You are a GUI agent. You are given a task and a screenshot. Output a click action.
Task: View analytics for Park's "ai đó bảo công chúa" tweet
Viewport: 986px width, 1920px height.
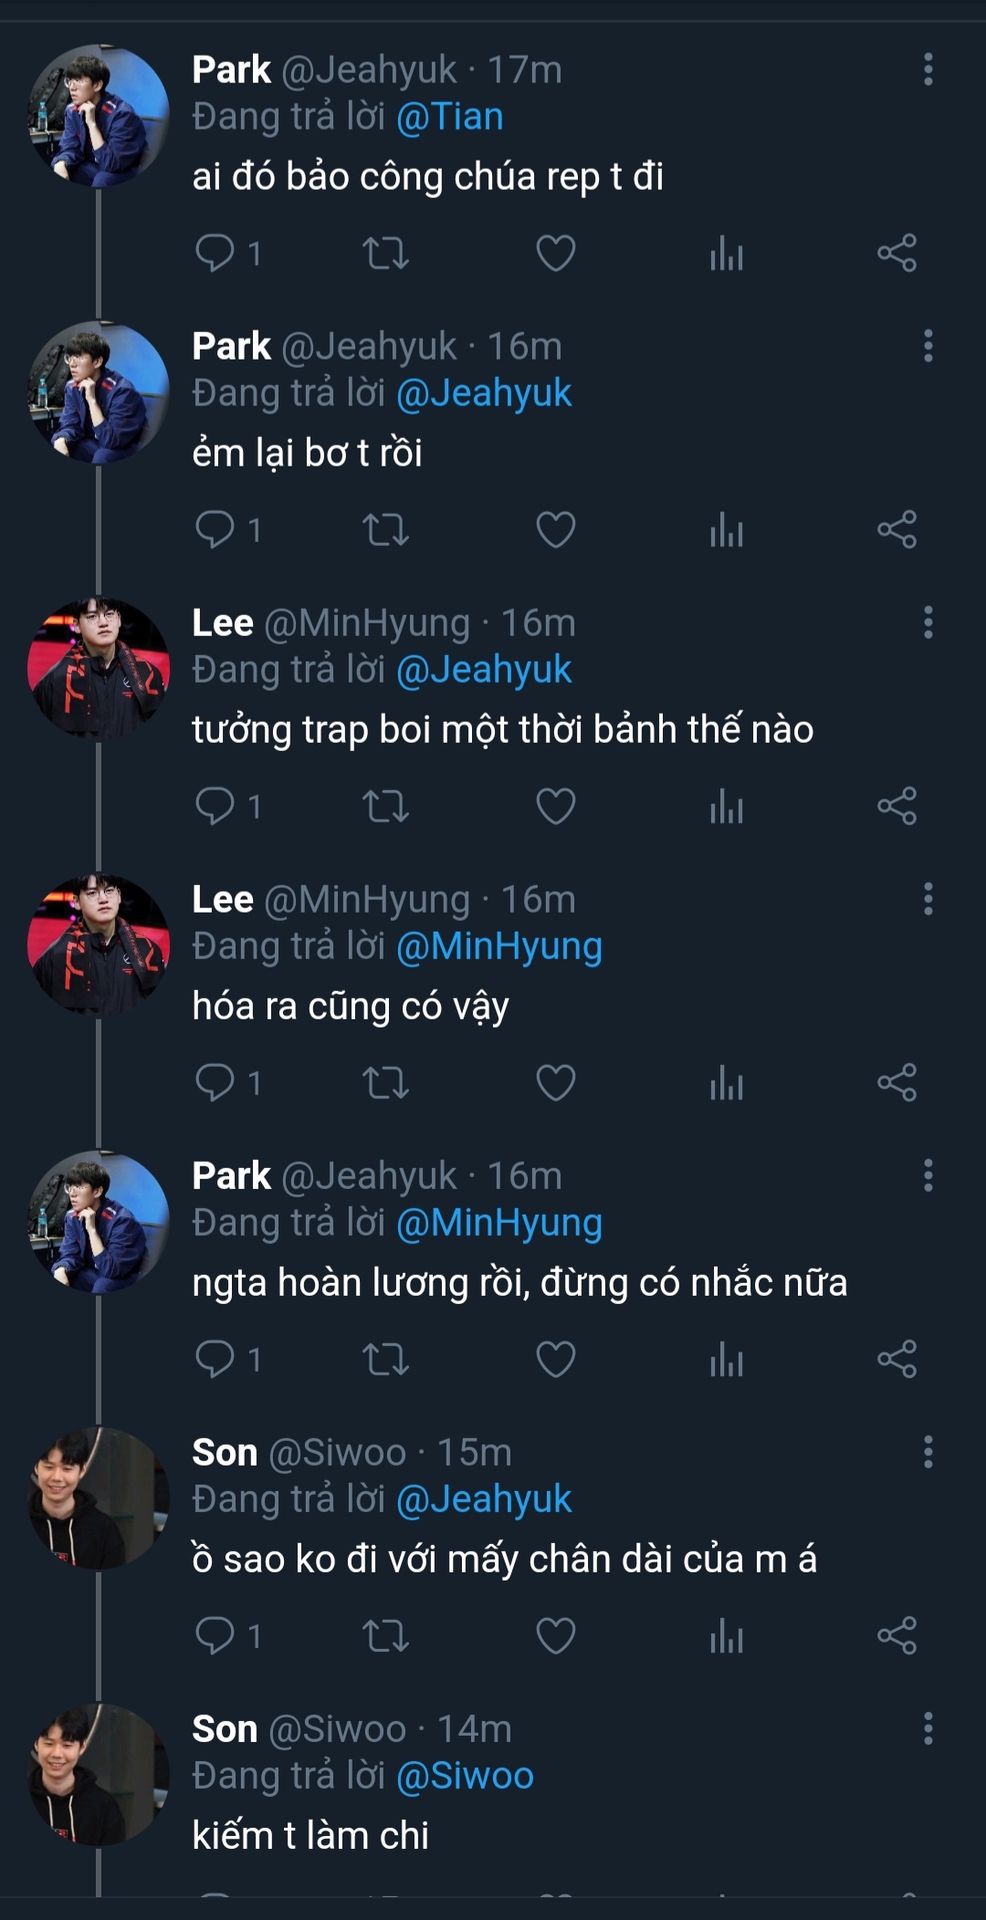[726, 253]
